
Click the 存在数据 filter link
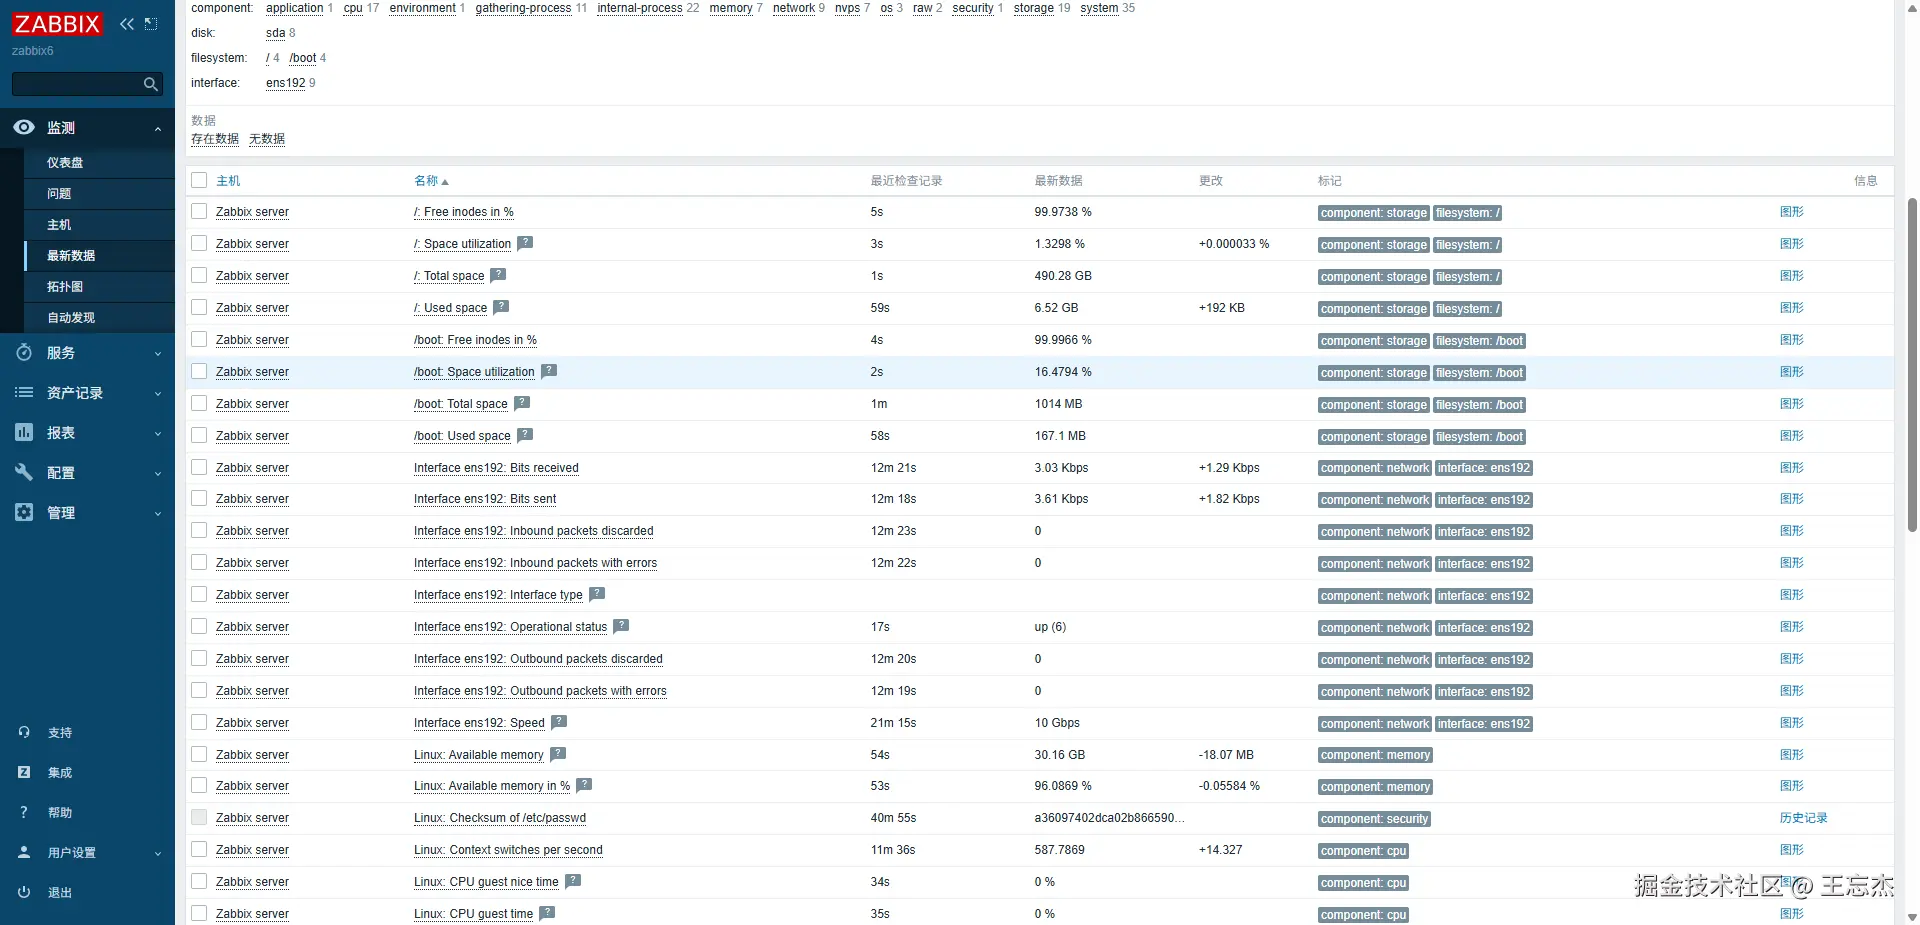[x=215, y=139]
